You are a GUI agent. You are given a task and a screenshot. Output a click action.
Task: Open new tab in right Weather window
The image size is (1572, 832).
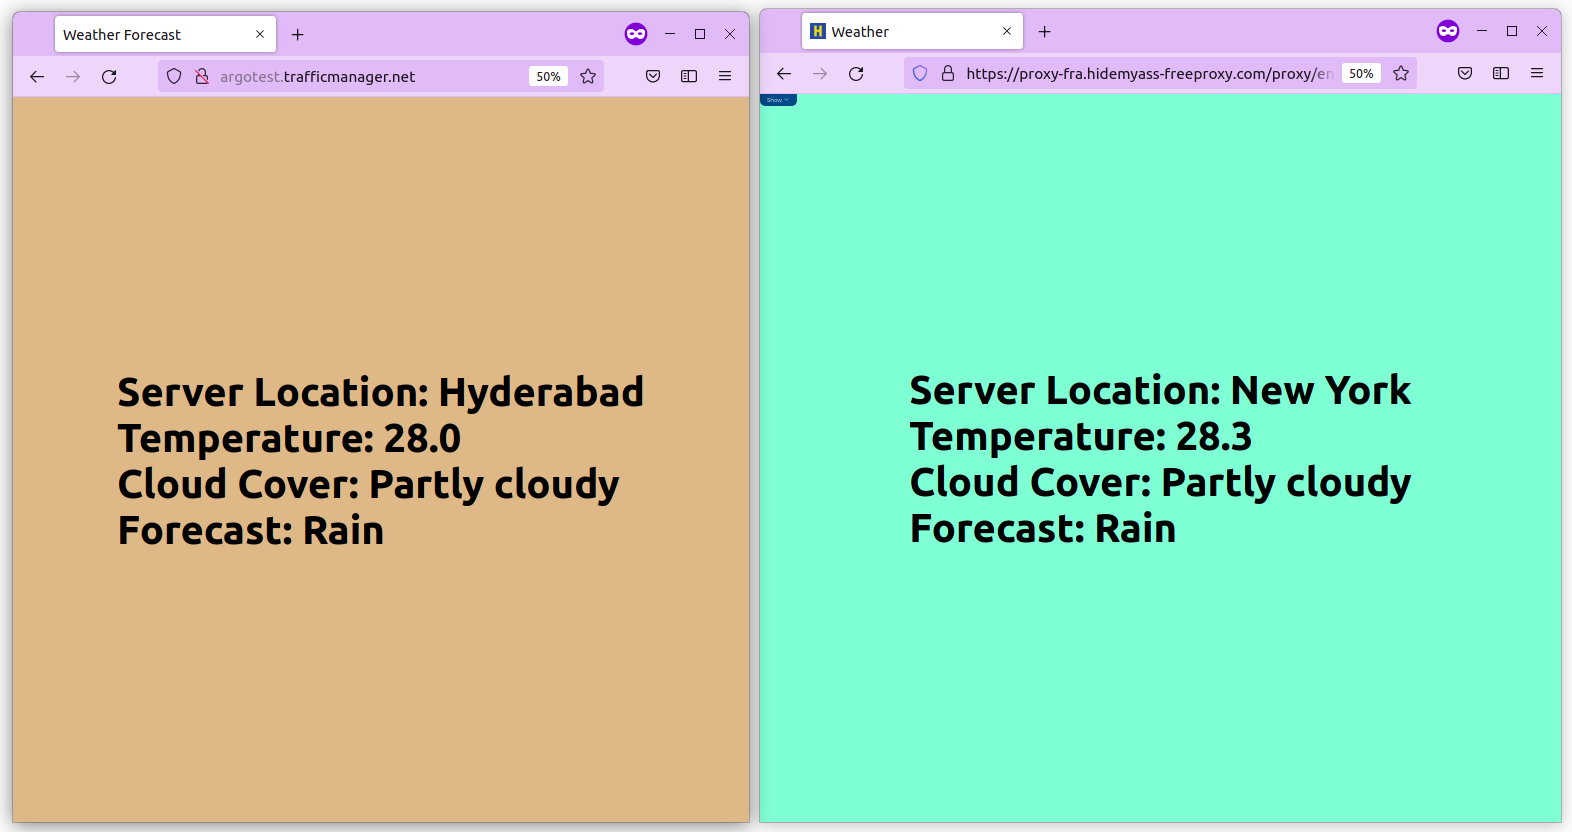click(x=1045, y=31)
